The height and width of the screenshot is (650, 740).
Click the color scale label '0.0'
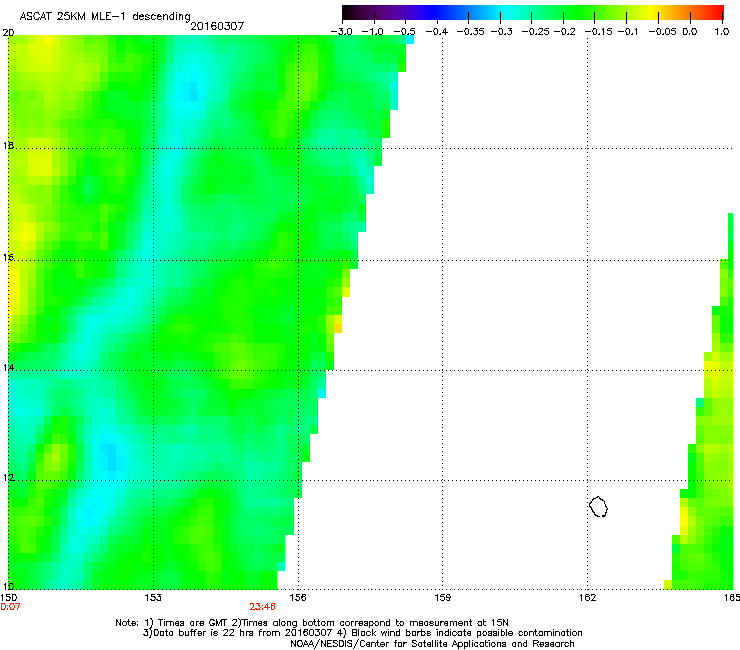click(690, 32)
